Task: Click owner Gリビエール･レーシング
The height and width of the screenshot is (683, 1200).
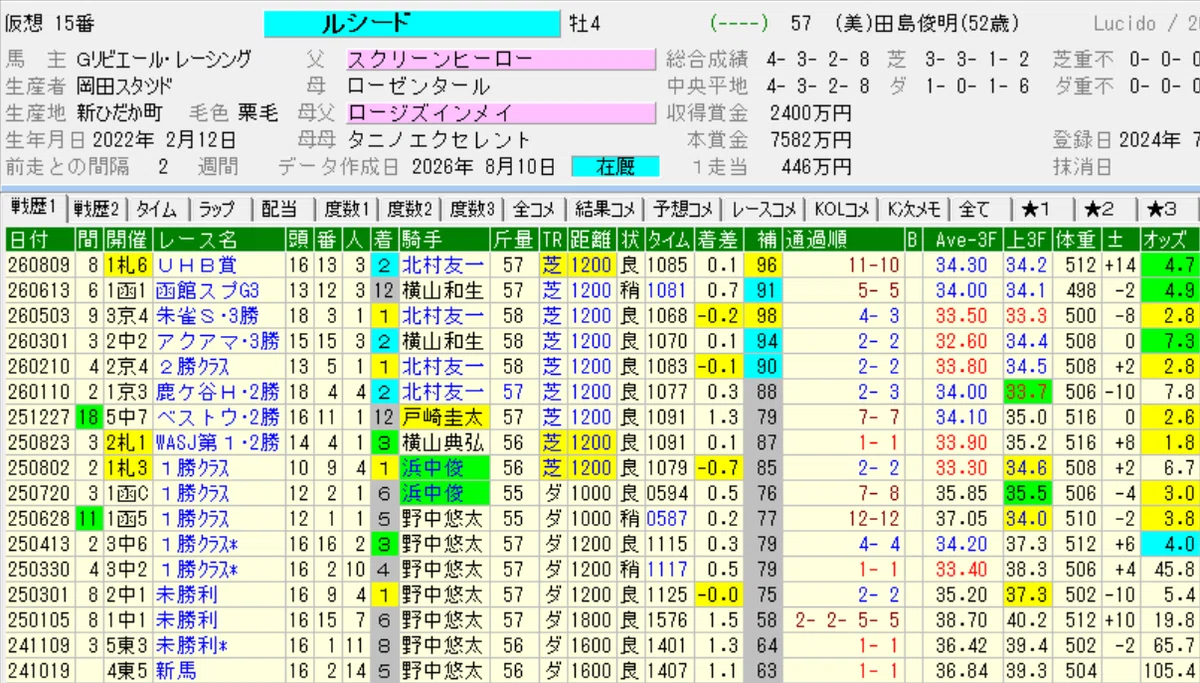Action: (165, 59)
